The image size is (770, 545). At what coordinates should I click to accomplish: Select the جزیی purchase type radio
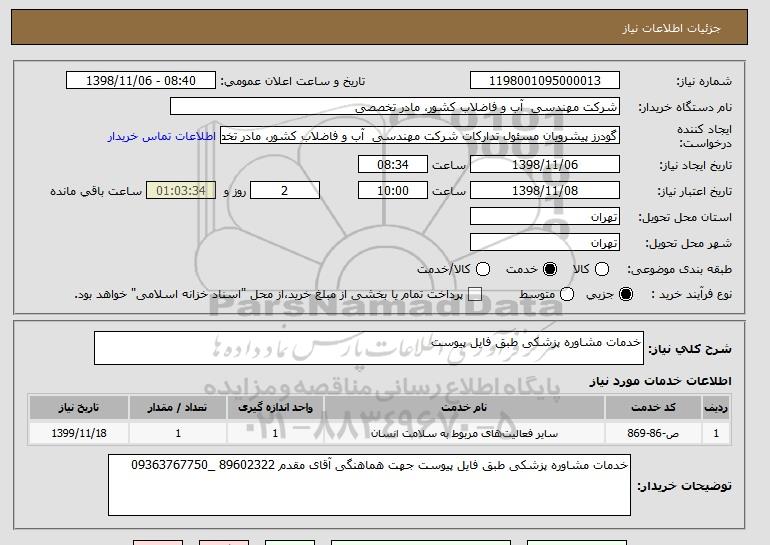pyautogui.click(x=626, y=294)
